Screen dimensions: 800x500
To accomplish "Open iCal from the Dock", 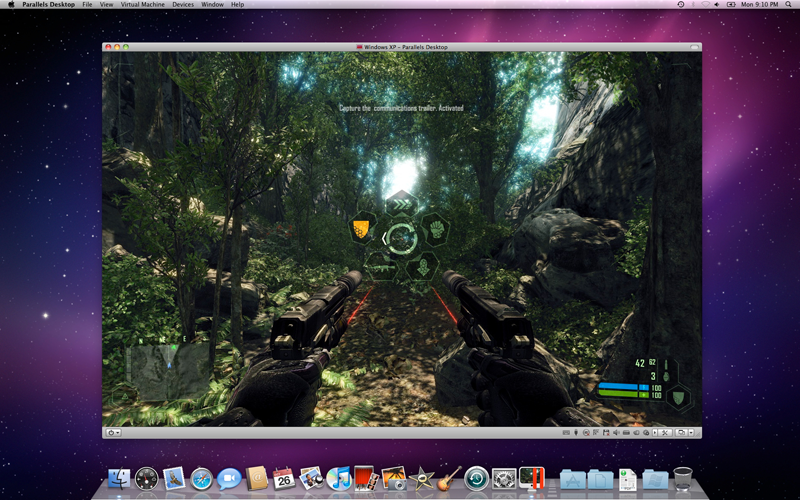I will pos(284,479).
